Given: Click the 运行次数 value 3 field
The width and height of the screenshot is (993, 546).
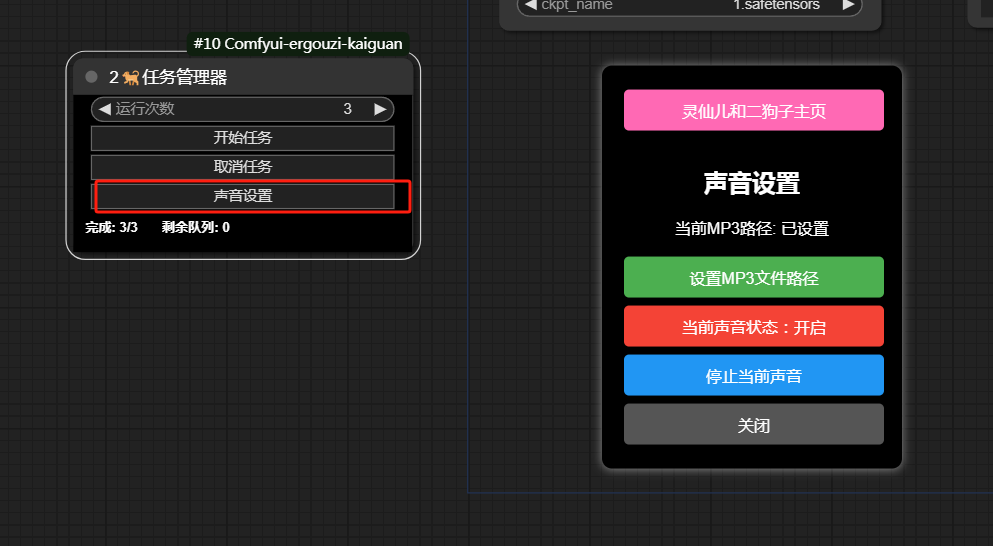Looking at the screenshot, I should click(x=243, y=109).
